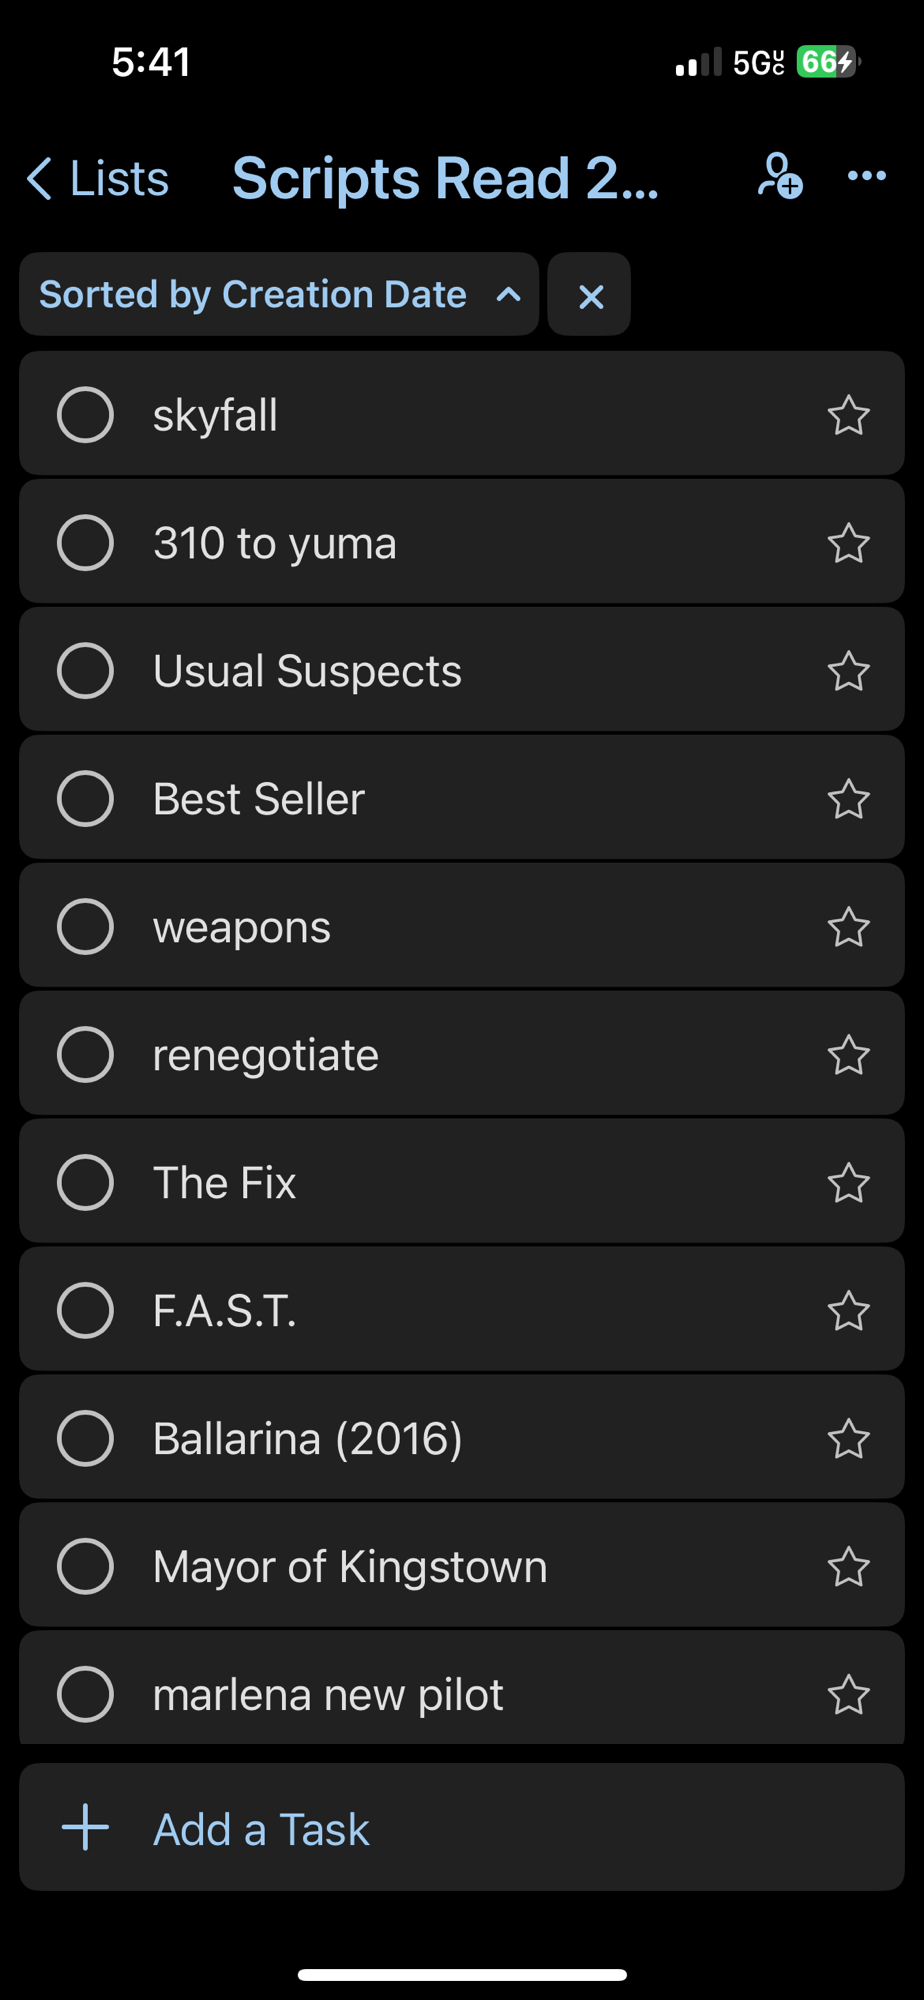Open the share list person icon

pyautogui.click(x=779, y=177)
